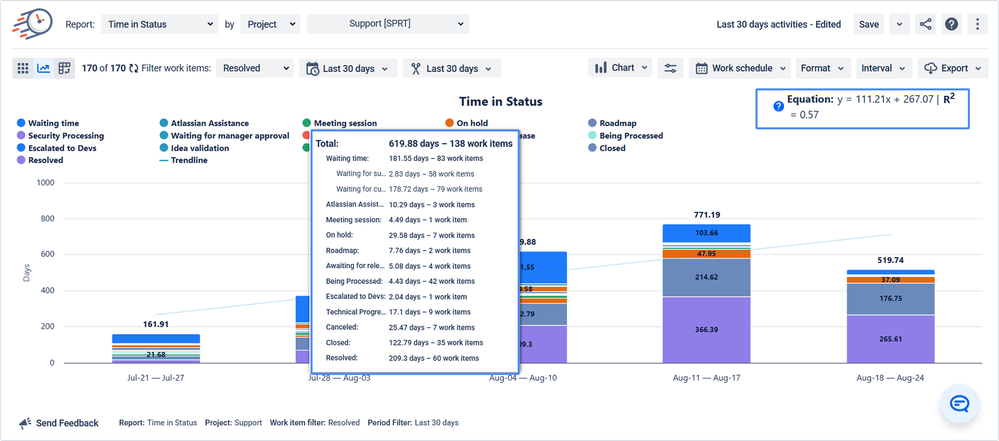The height and width of the screenshot is (441, 999).
Task: Expand the Chart type dropdown
Action: tap(620, 68)
